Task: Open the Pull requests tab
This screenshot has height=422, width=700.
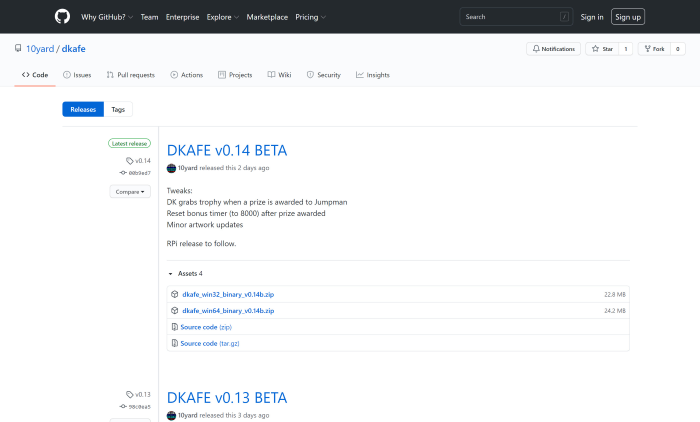Action: [130, 75]
